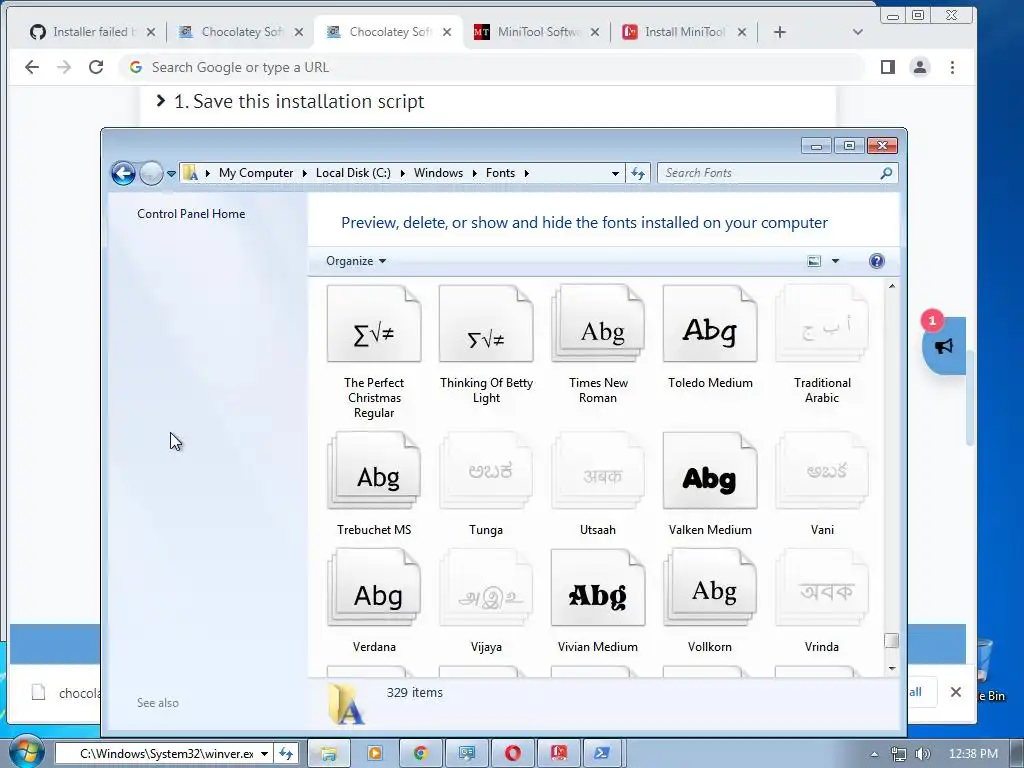The width and height of the screenshot is (1024, 768).
Task: Open the browser profile icon
Action: (x=920, y=67)
